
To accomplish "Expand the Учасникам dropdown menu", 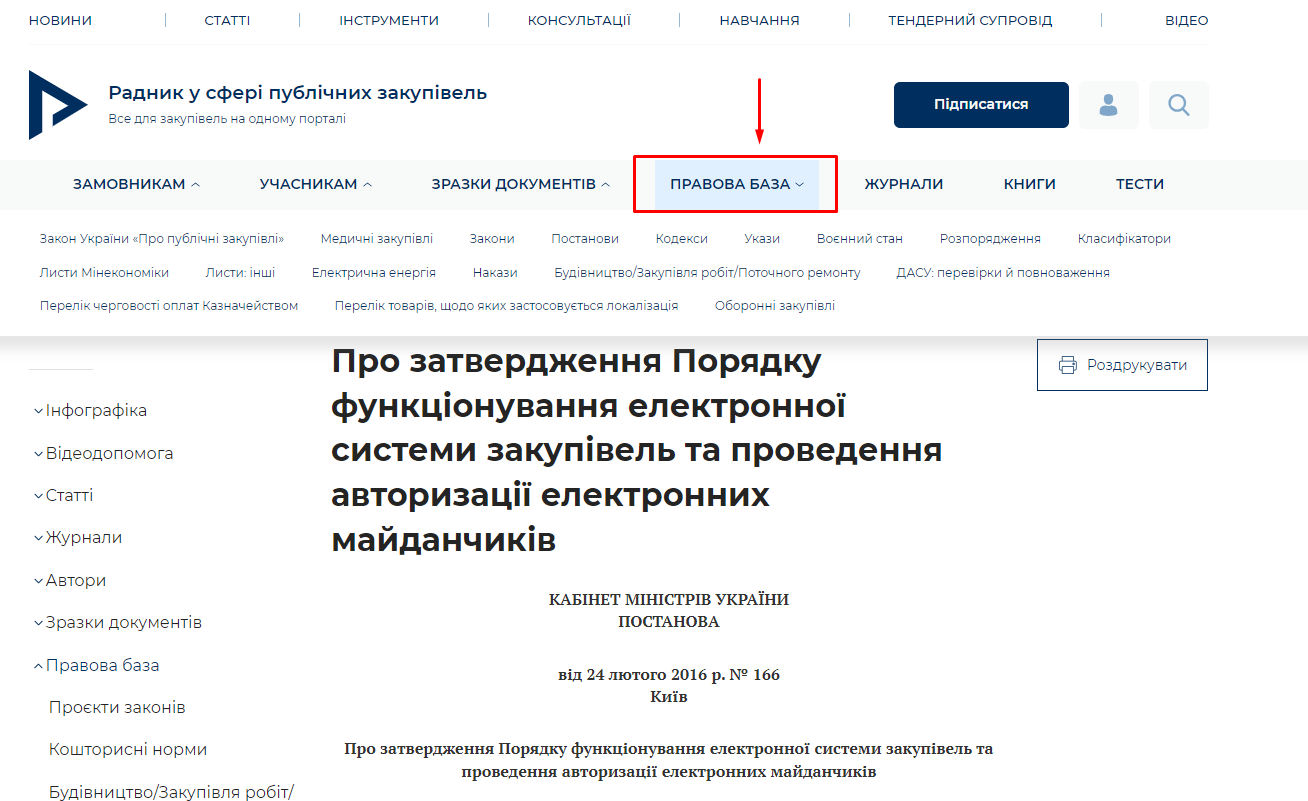I will [x=315, y=184].
